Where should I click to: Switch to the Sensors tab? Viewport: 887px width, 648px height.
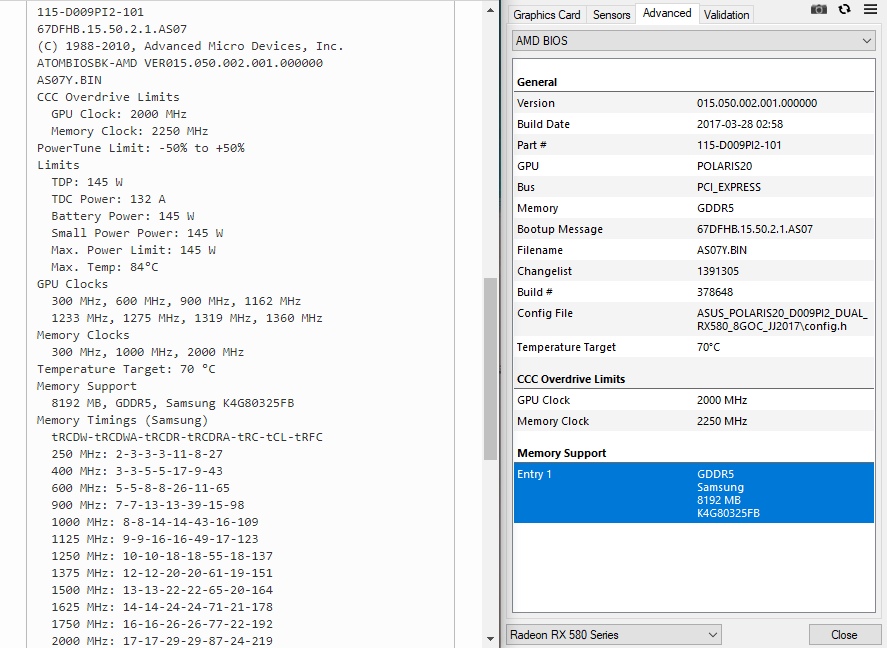pos(611,15)
